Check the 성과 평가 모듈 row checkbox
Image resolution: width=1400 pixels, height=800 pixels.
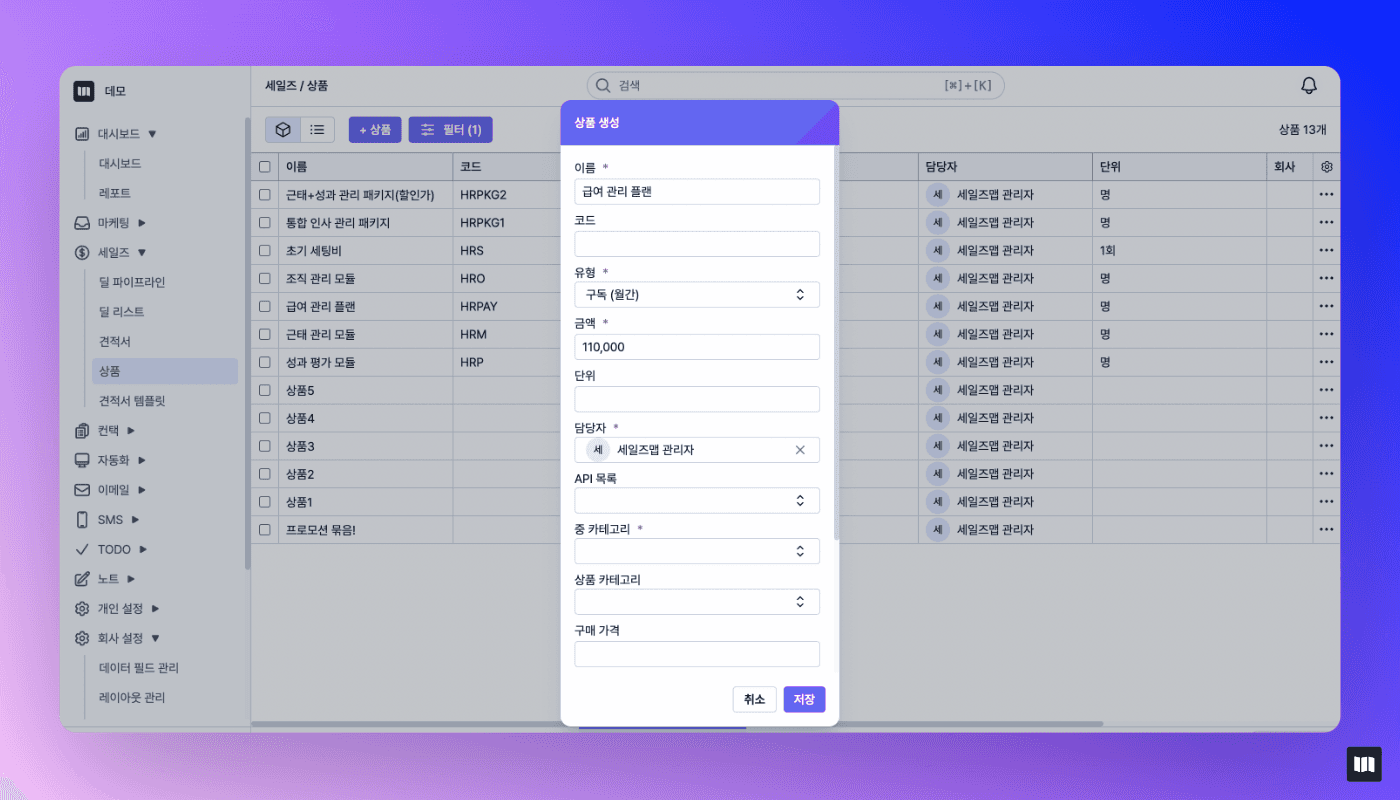click(x=265, y=362)
